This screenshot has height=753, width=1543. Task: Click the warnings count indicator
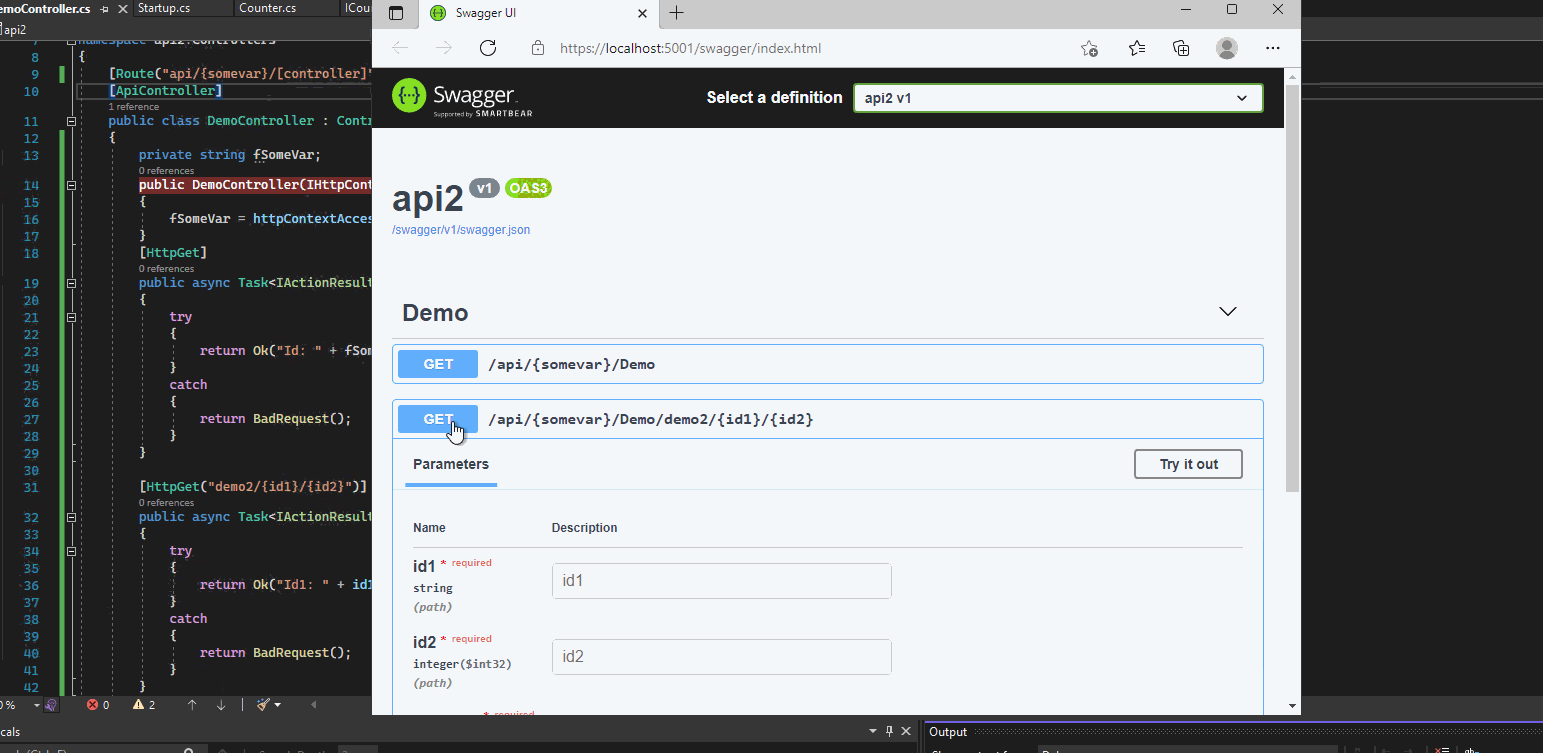(x=145, y=705)
